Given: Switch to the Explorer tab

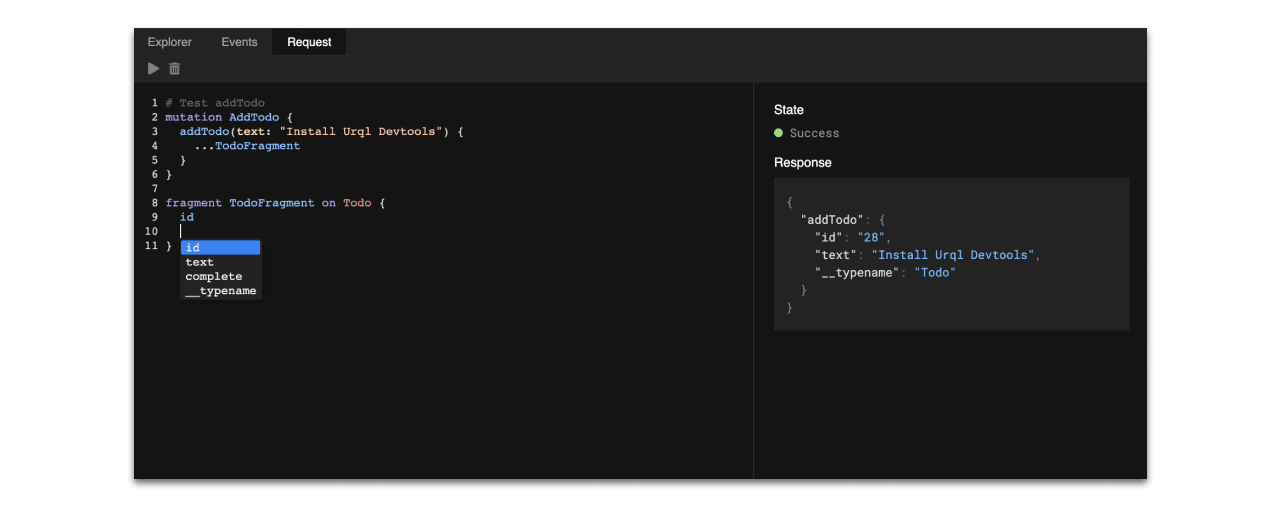Looking at the screenshot, I should coord(170,42).
